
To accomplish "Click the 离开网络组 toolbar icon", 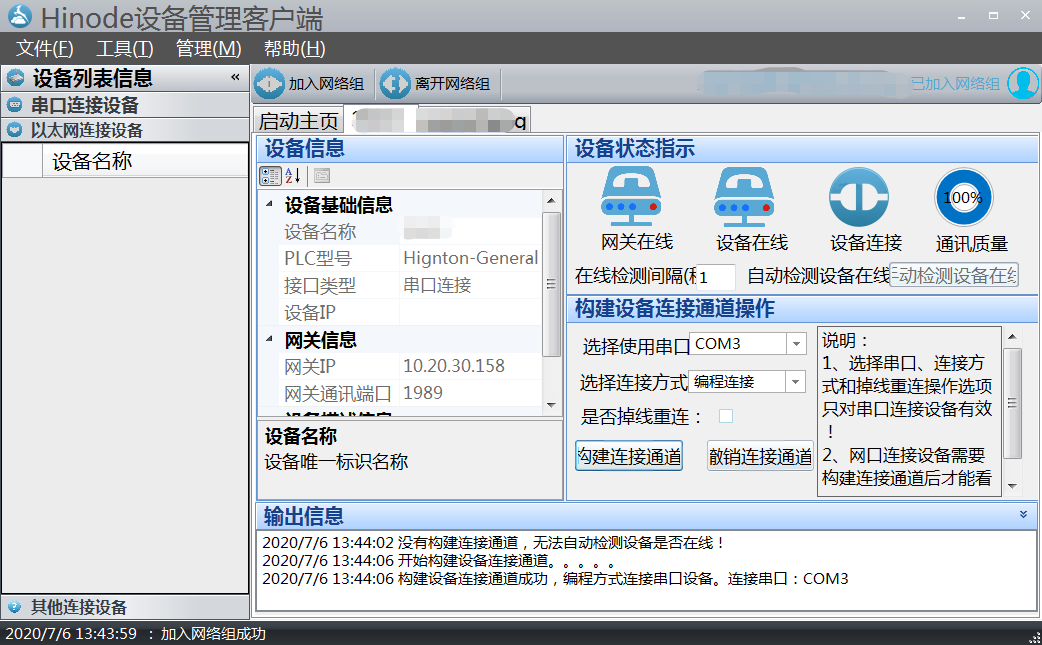I will [x=396, y=83].
